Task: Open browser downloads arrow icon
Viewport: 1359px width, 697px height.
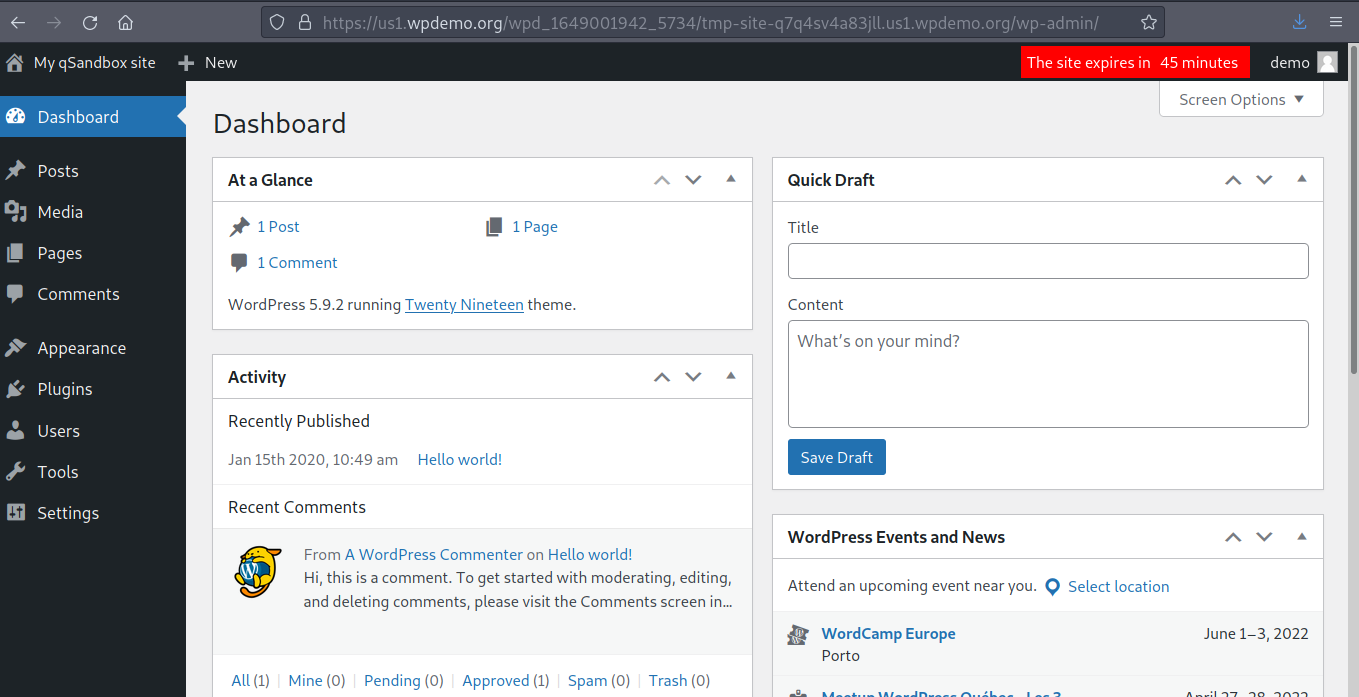Action: [1300, 22]
